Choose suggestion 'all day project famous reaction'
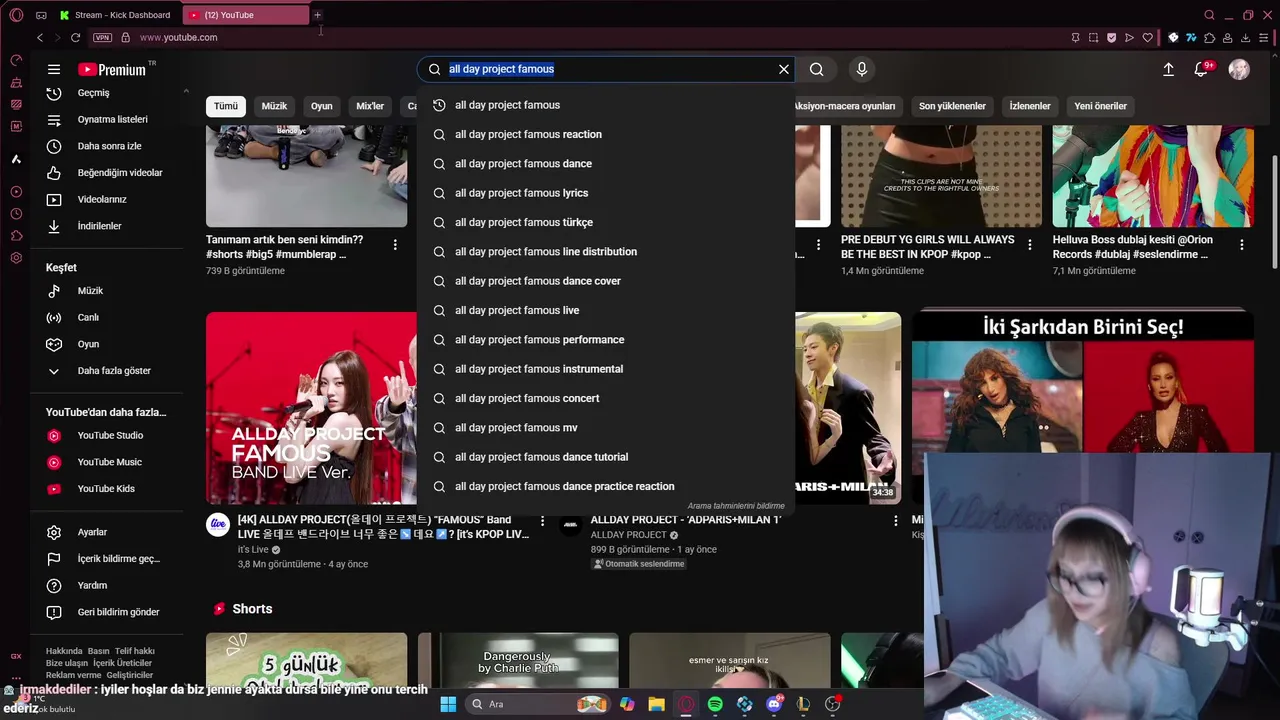1280x720 pixels. point(606,134)
